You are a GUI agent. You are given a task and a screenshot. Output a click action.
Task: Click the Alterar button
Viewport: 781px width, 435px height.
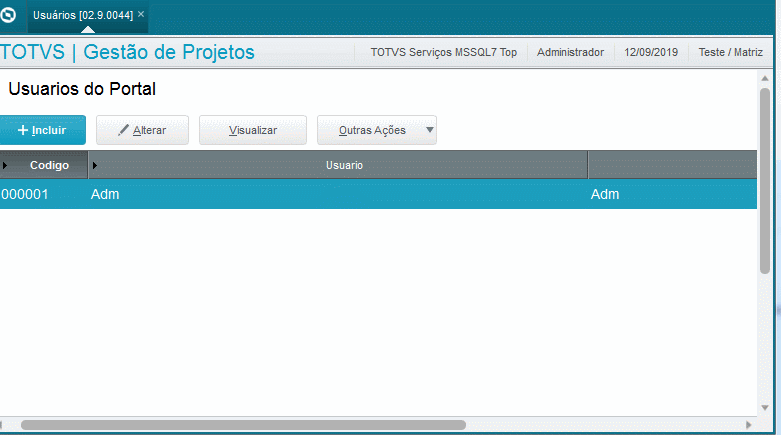coord(142,130)
